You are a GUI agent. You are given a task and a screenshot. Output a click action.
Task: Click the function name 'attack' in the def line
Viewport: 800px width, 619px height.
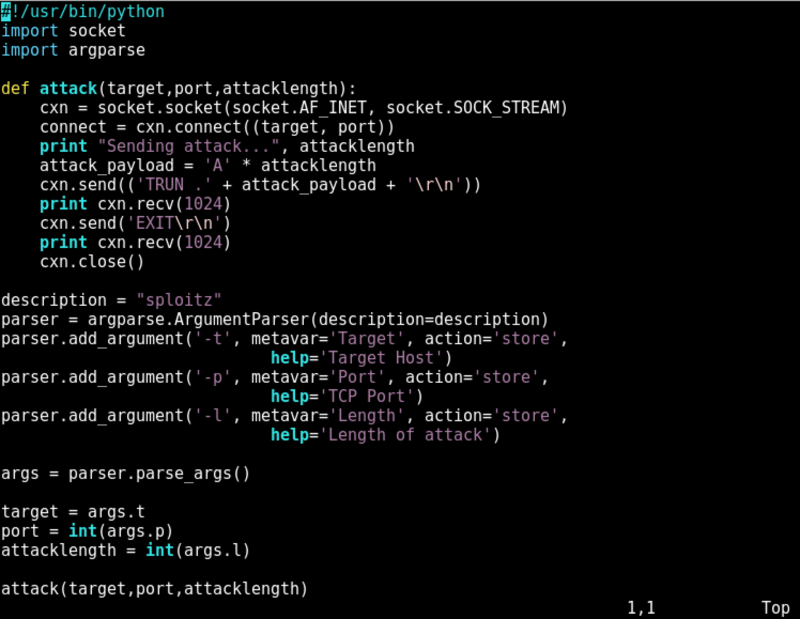click(x=68, y=88)
